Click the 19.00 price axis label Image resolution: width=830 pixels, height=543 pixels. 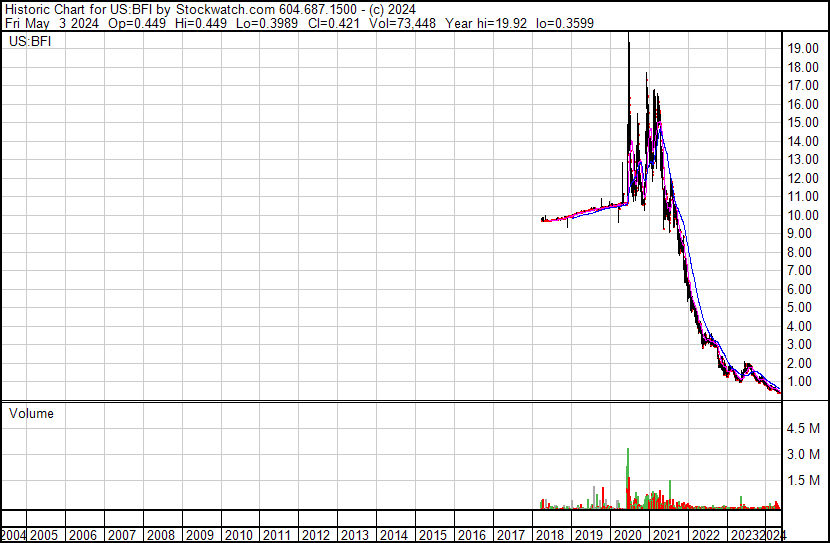click(803, 48)
